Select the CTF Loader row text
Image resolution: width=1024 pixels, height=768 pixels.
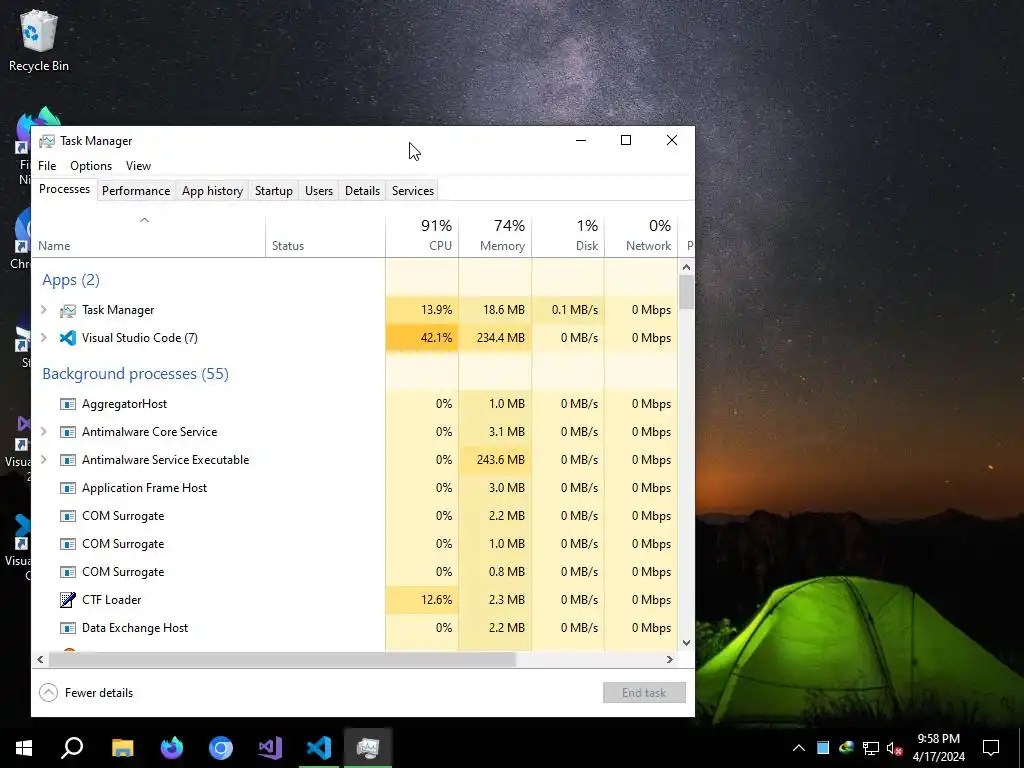[112, 600]
